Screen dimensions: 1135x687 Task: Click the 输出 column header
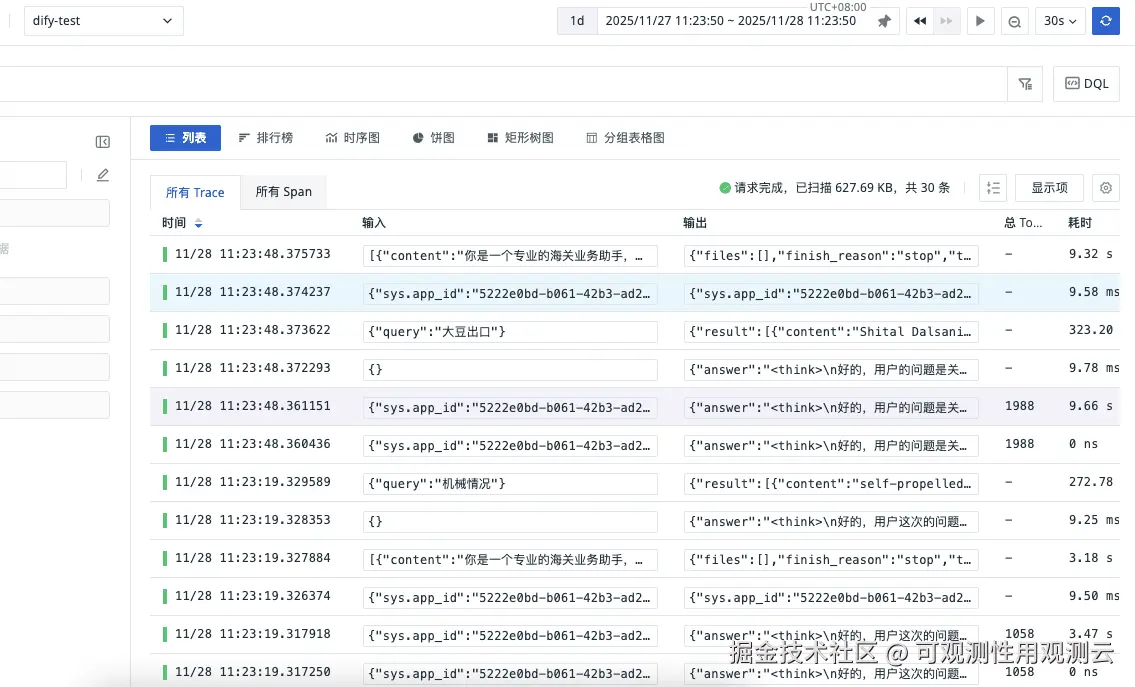pyautogui.click(x=695, y=223)
